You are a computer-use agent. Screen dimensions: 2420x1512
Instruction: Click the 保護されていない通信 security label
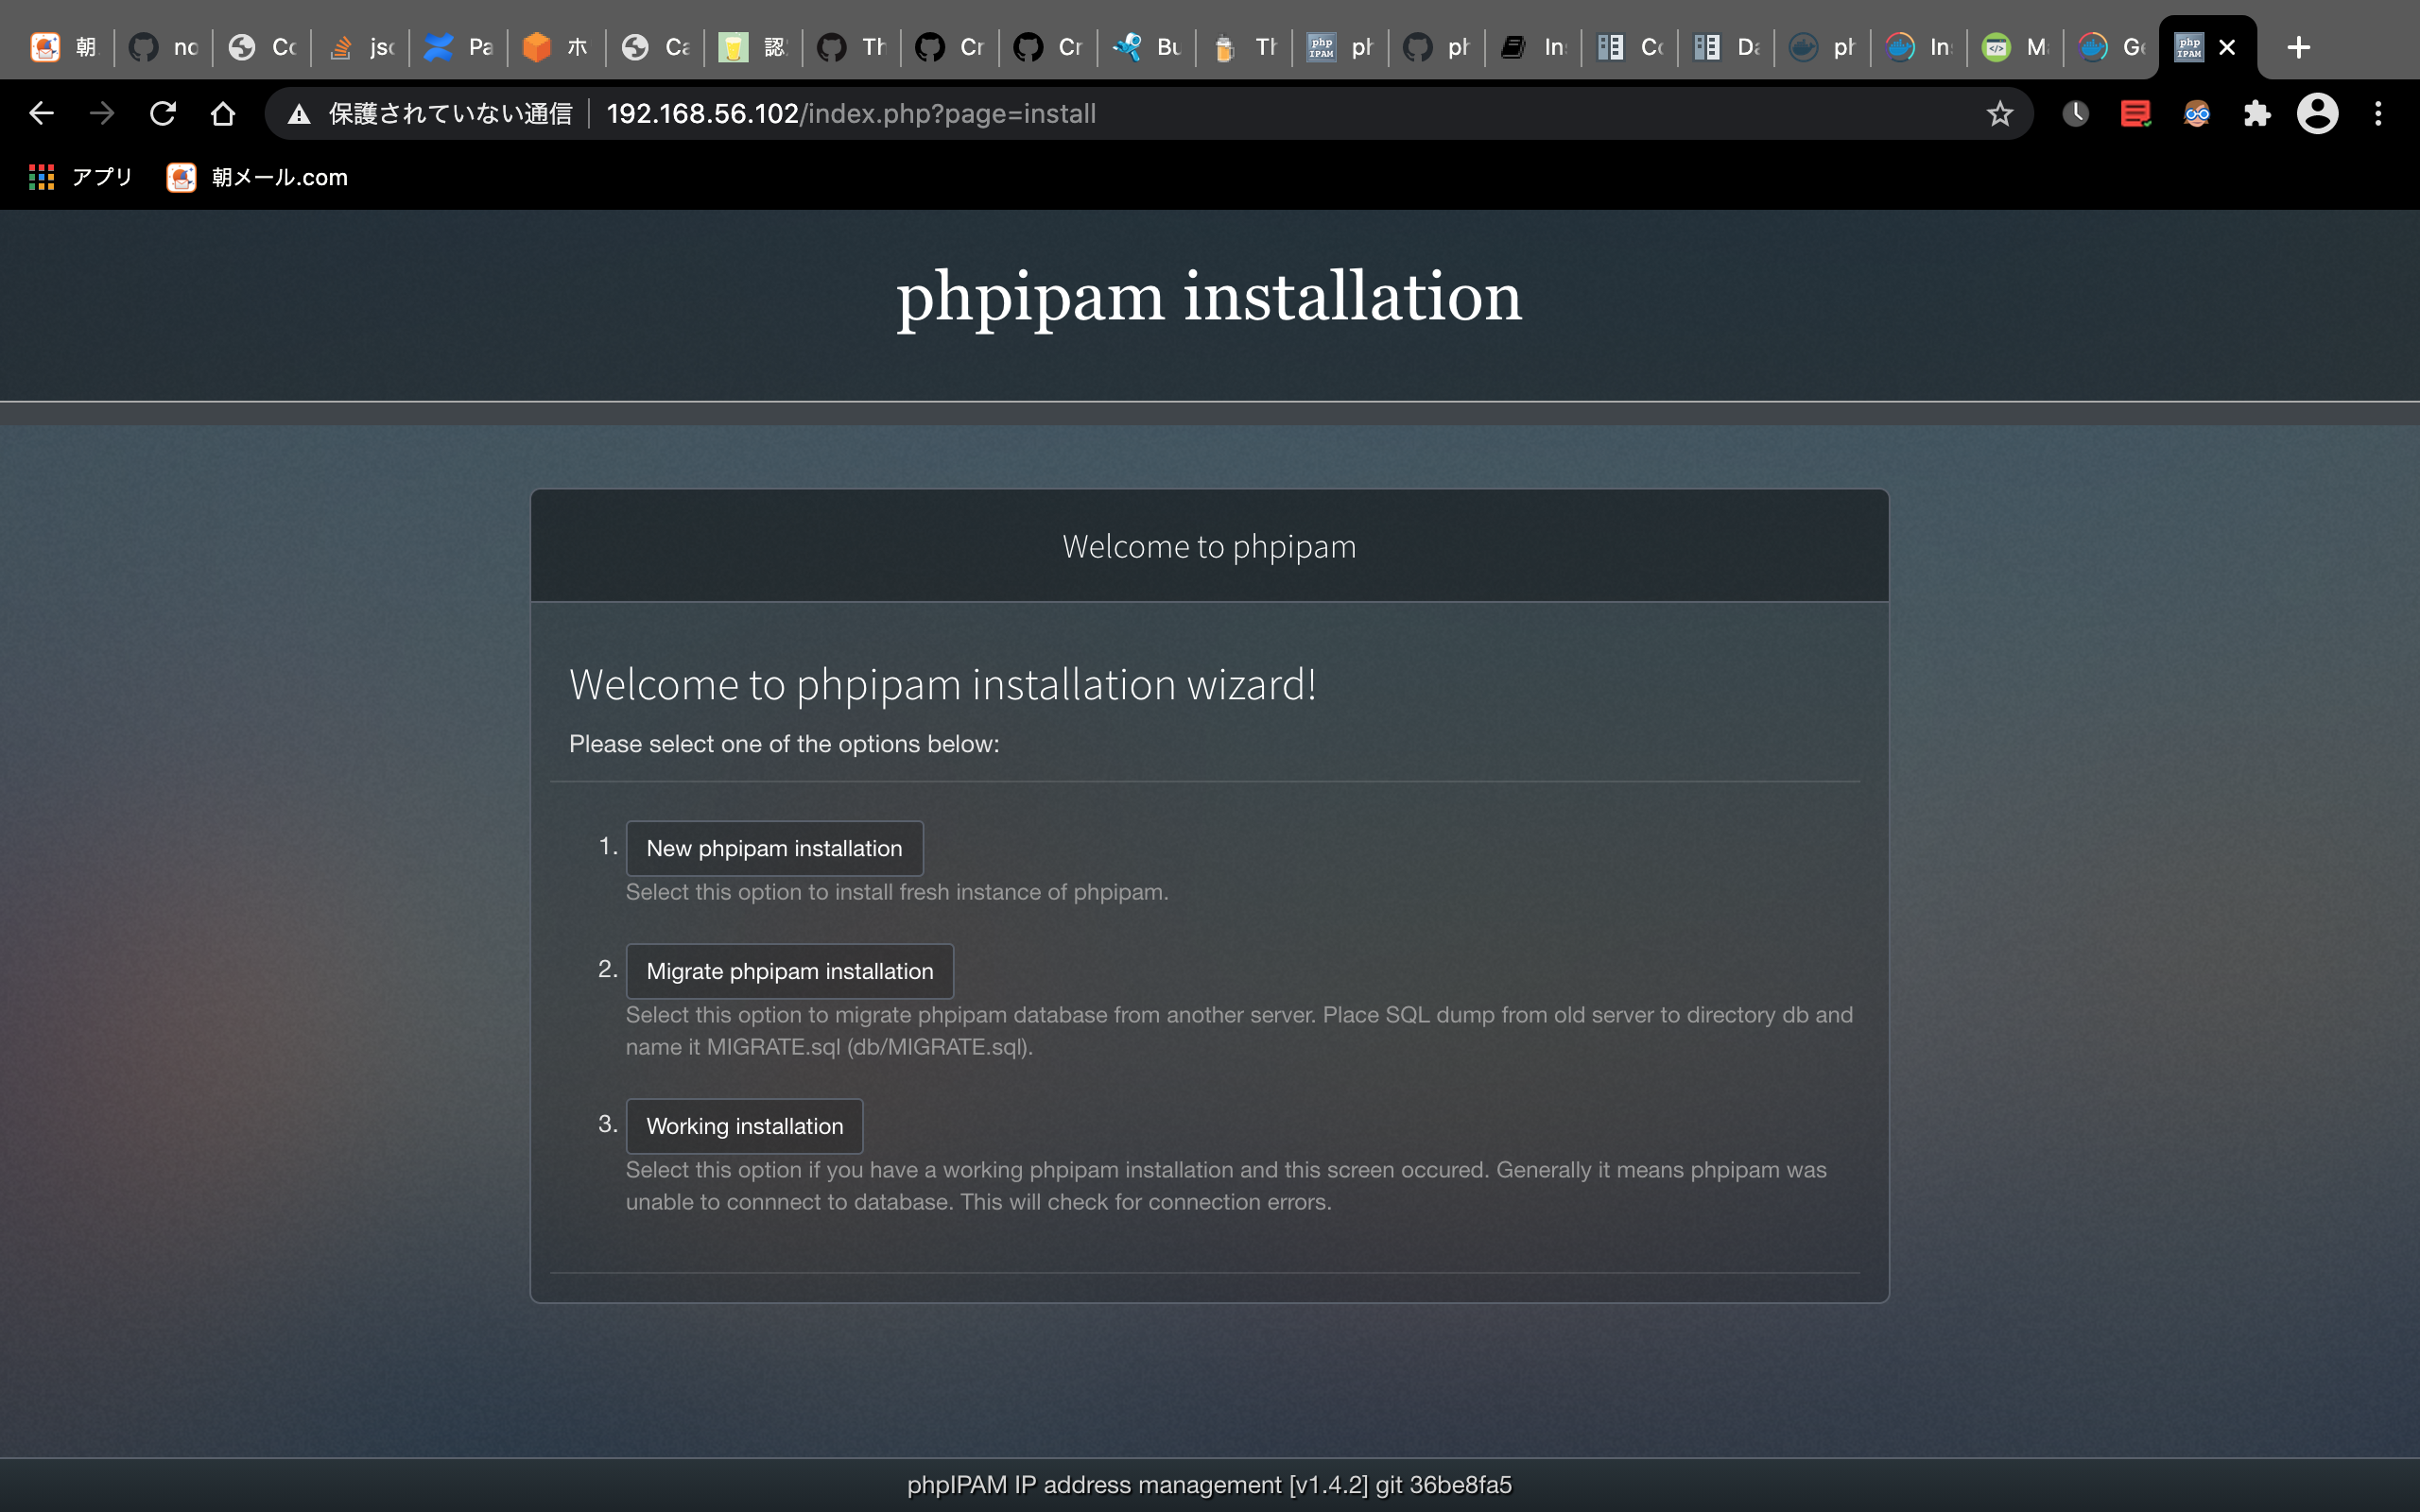pos(450,114)
